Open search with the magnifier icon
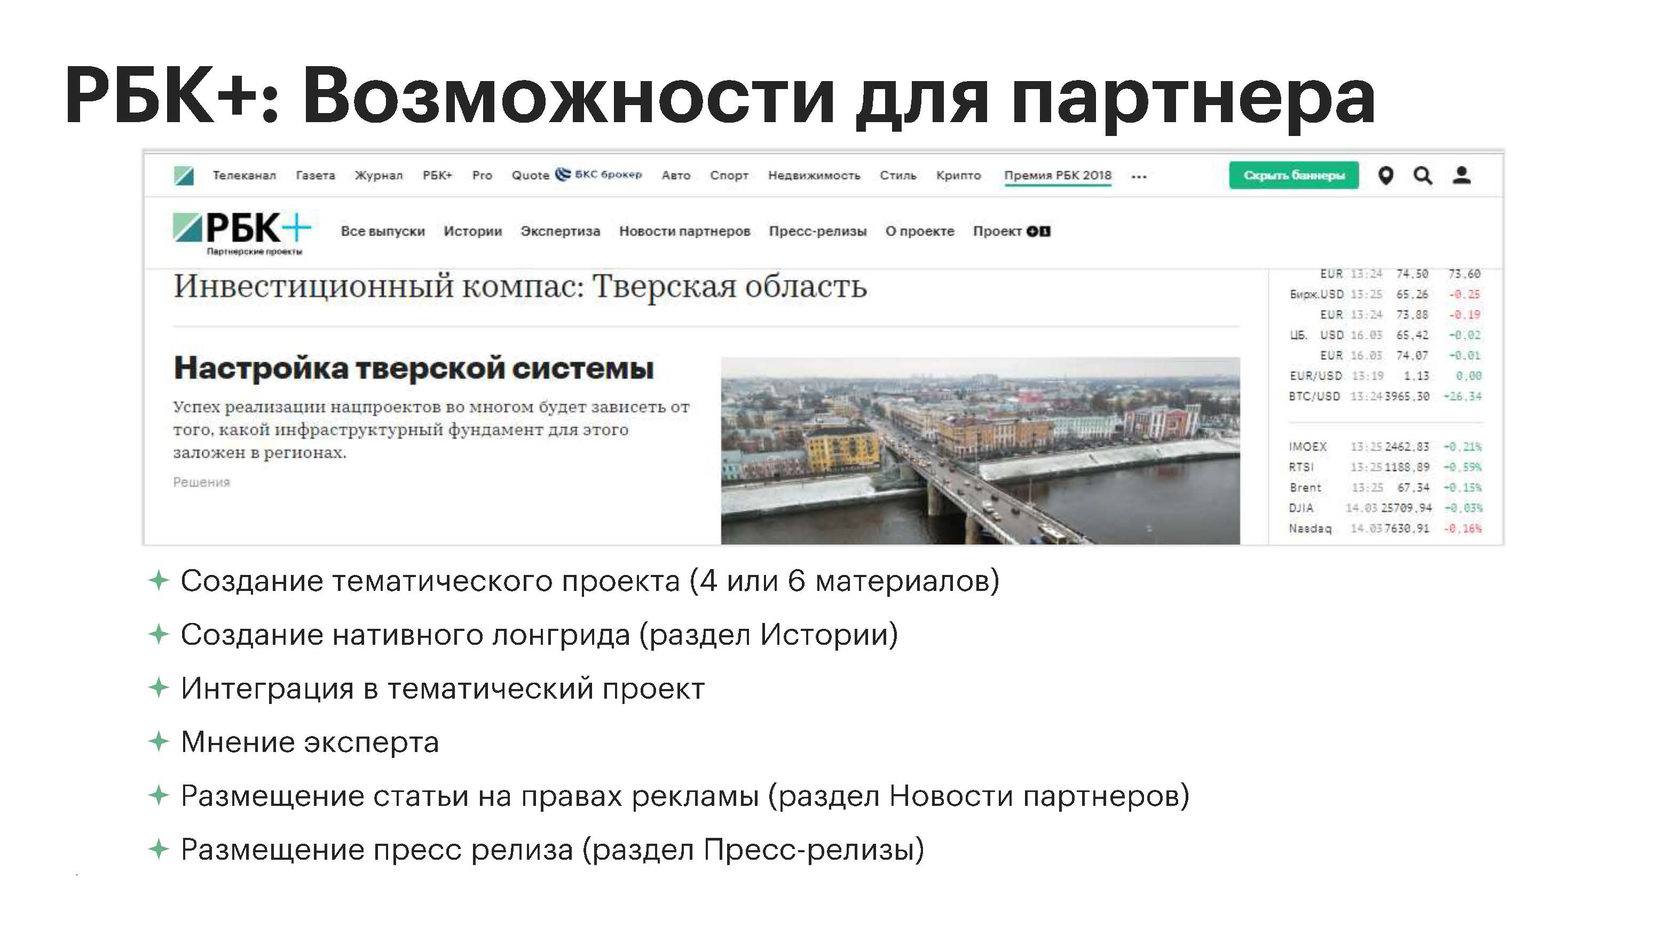The height and width of the screenshot is (936, 1680). pyautogui.click(x=1422, y=176)
